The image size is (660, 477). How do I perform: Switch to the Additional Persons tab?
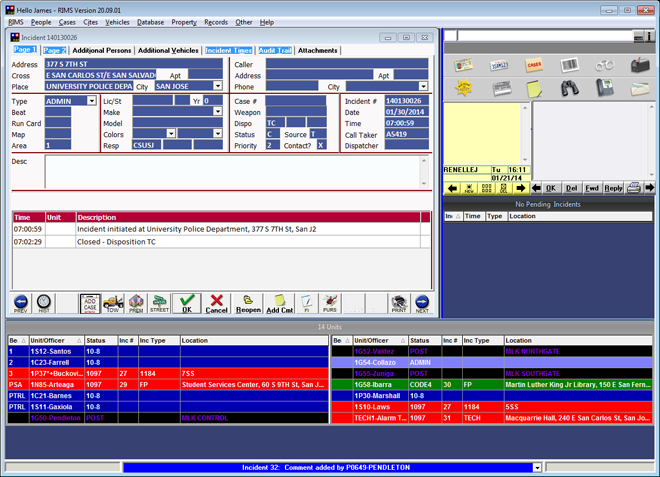click(x=102, y=50)
